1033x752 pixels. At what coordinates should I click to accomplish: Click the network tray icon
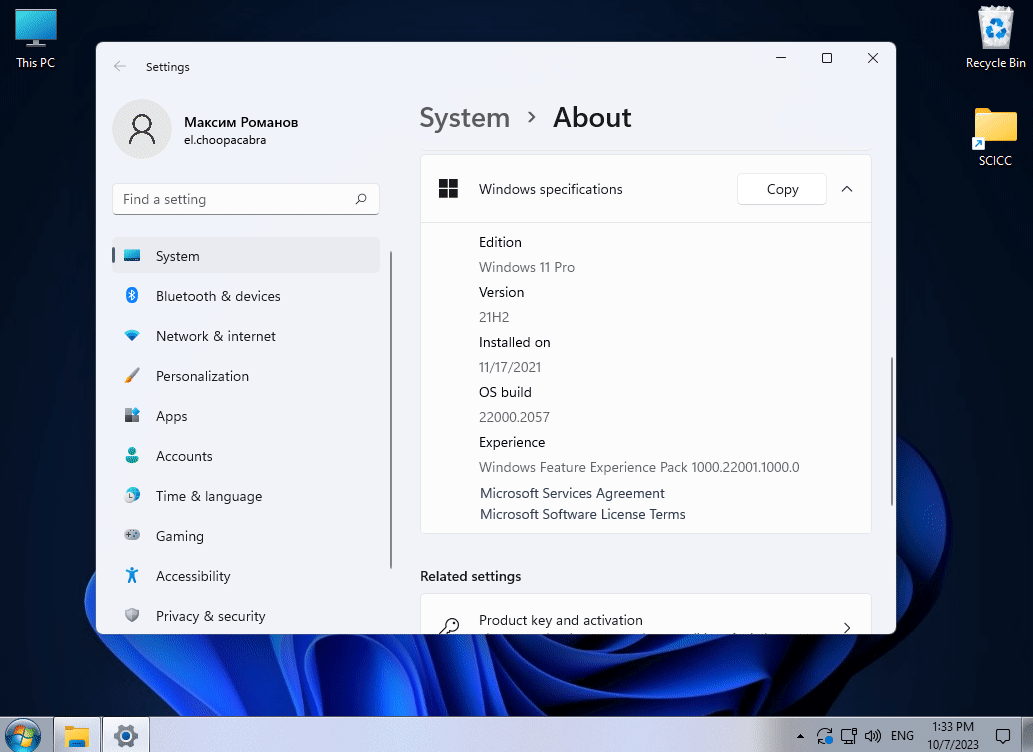(849, 736)
